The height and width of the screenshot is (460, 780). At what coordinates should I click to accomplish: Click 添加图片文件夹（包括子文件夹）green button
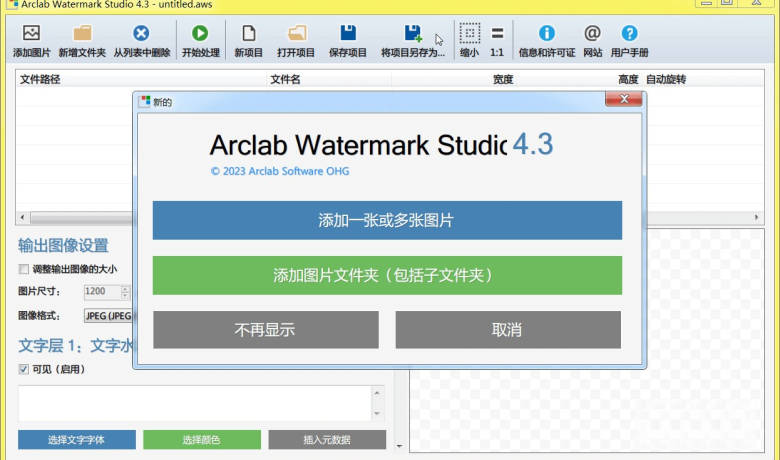387,275
